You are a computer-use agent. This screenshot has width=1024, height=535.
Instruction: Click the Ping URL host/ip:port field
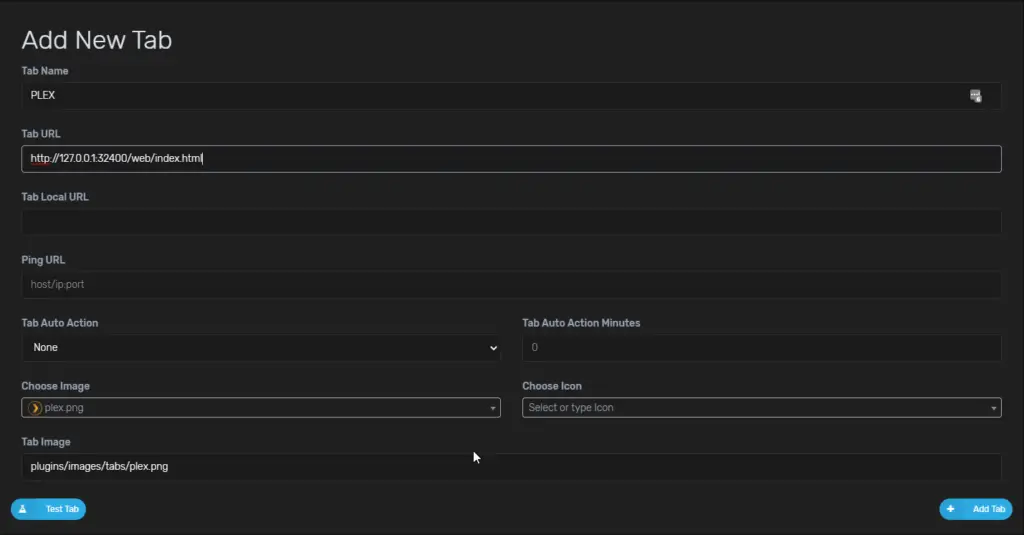point(511,284)
